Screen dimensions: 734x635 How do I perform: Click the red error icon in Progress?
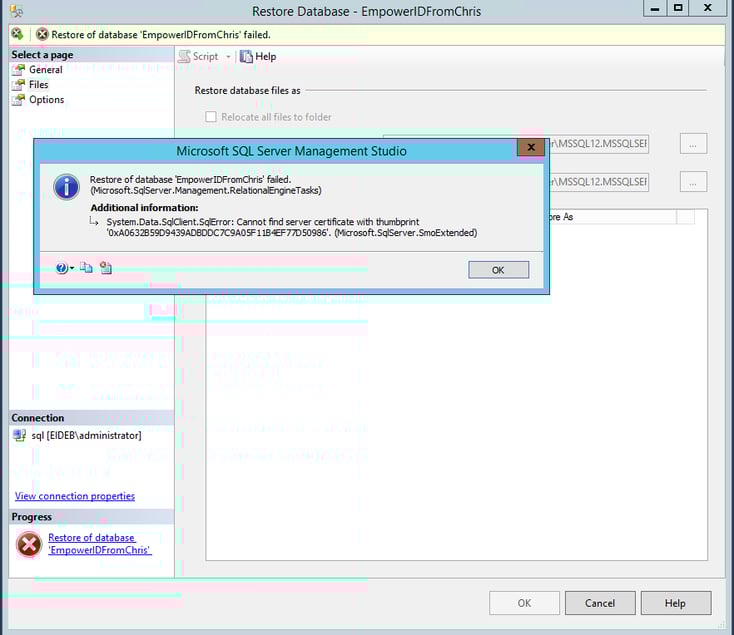(29, 544)
